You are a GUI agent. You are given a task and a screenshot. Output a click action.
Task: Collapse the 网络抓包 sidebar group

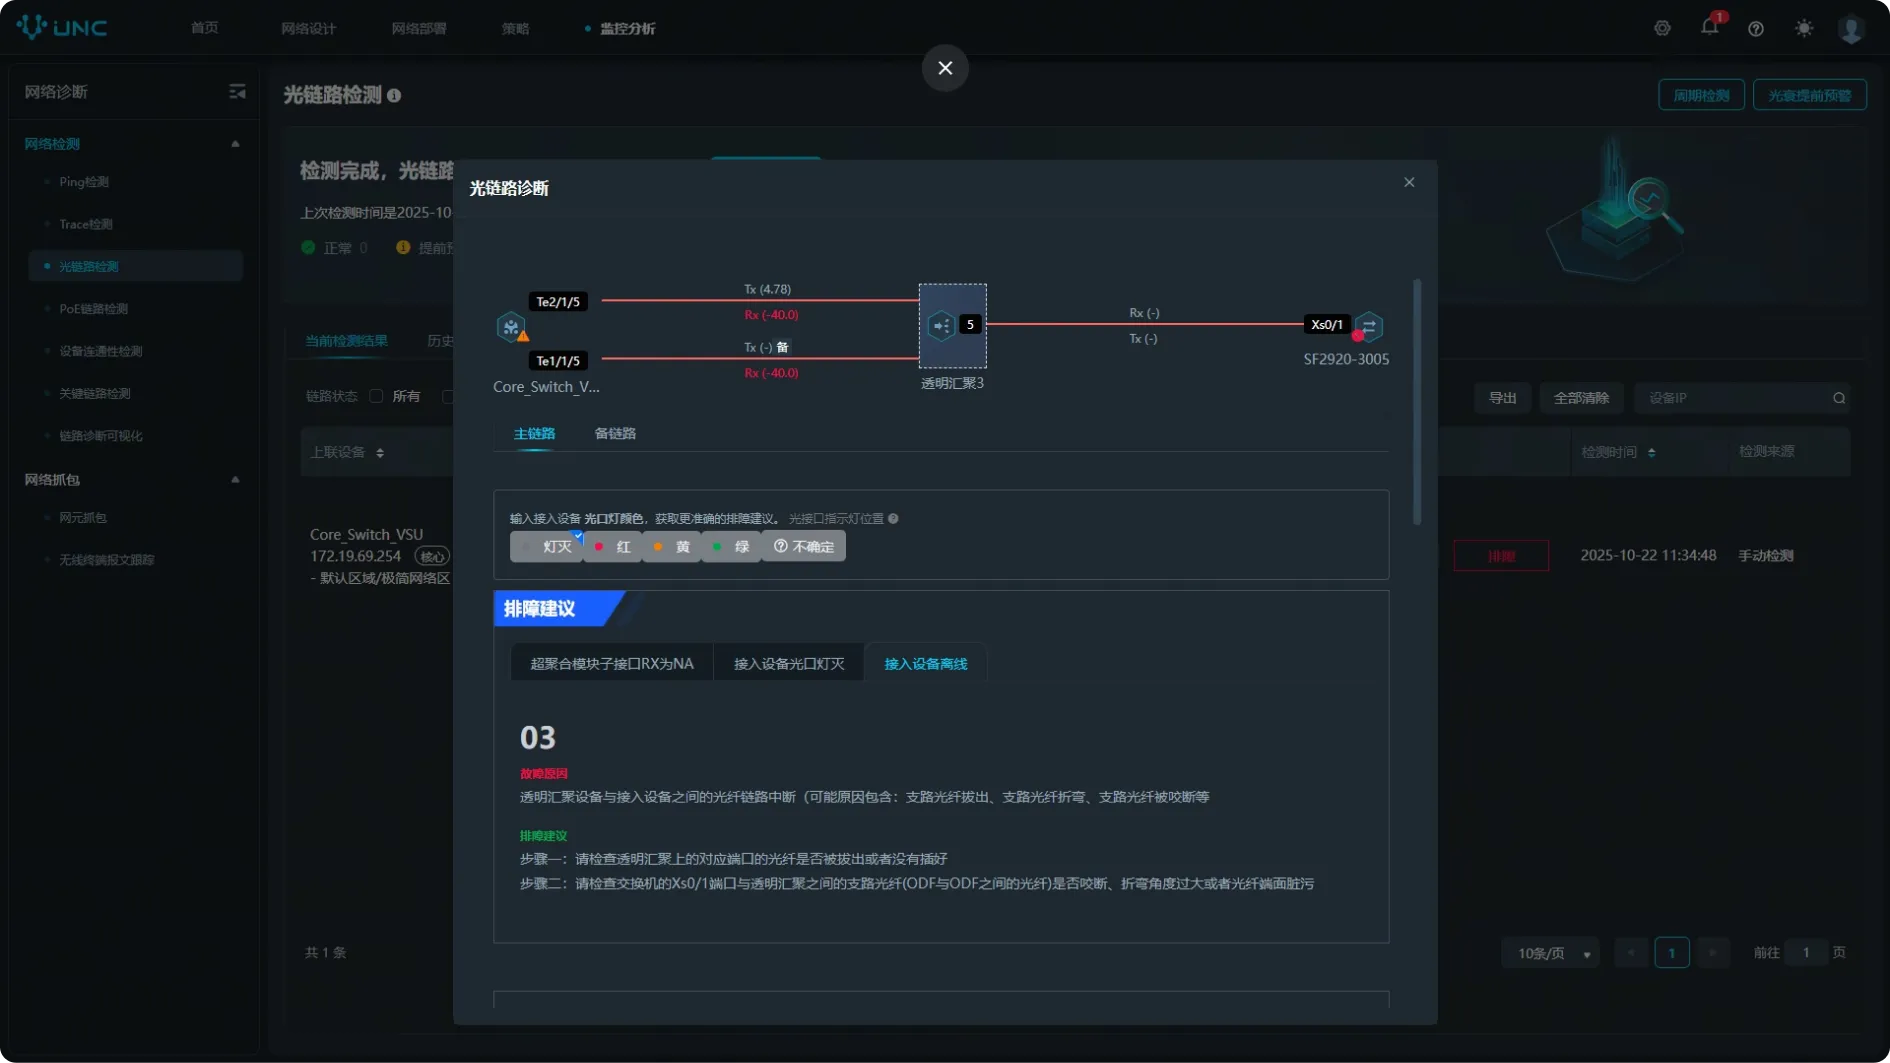coord(235,480)
